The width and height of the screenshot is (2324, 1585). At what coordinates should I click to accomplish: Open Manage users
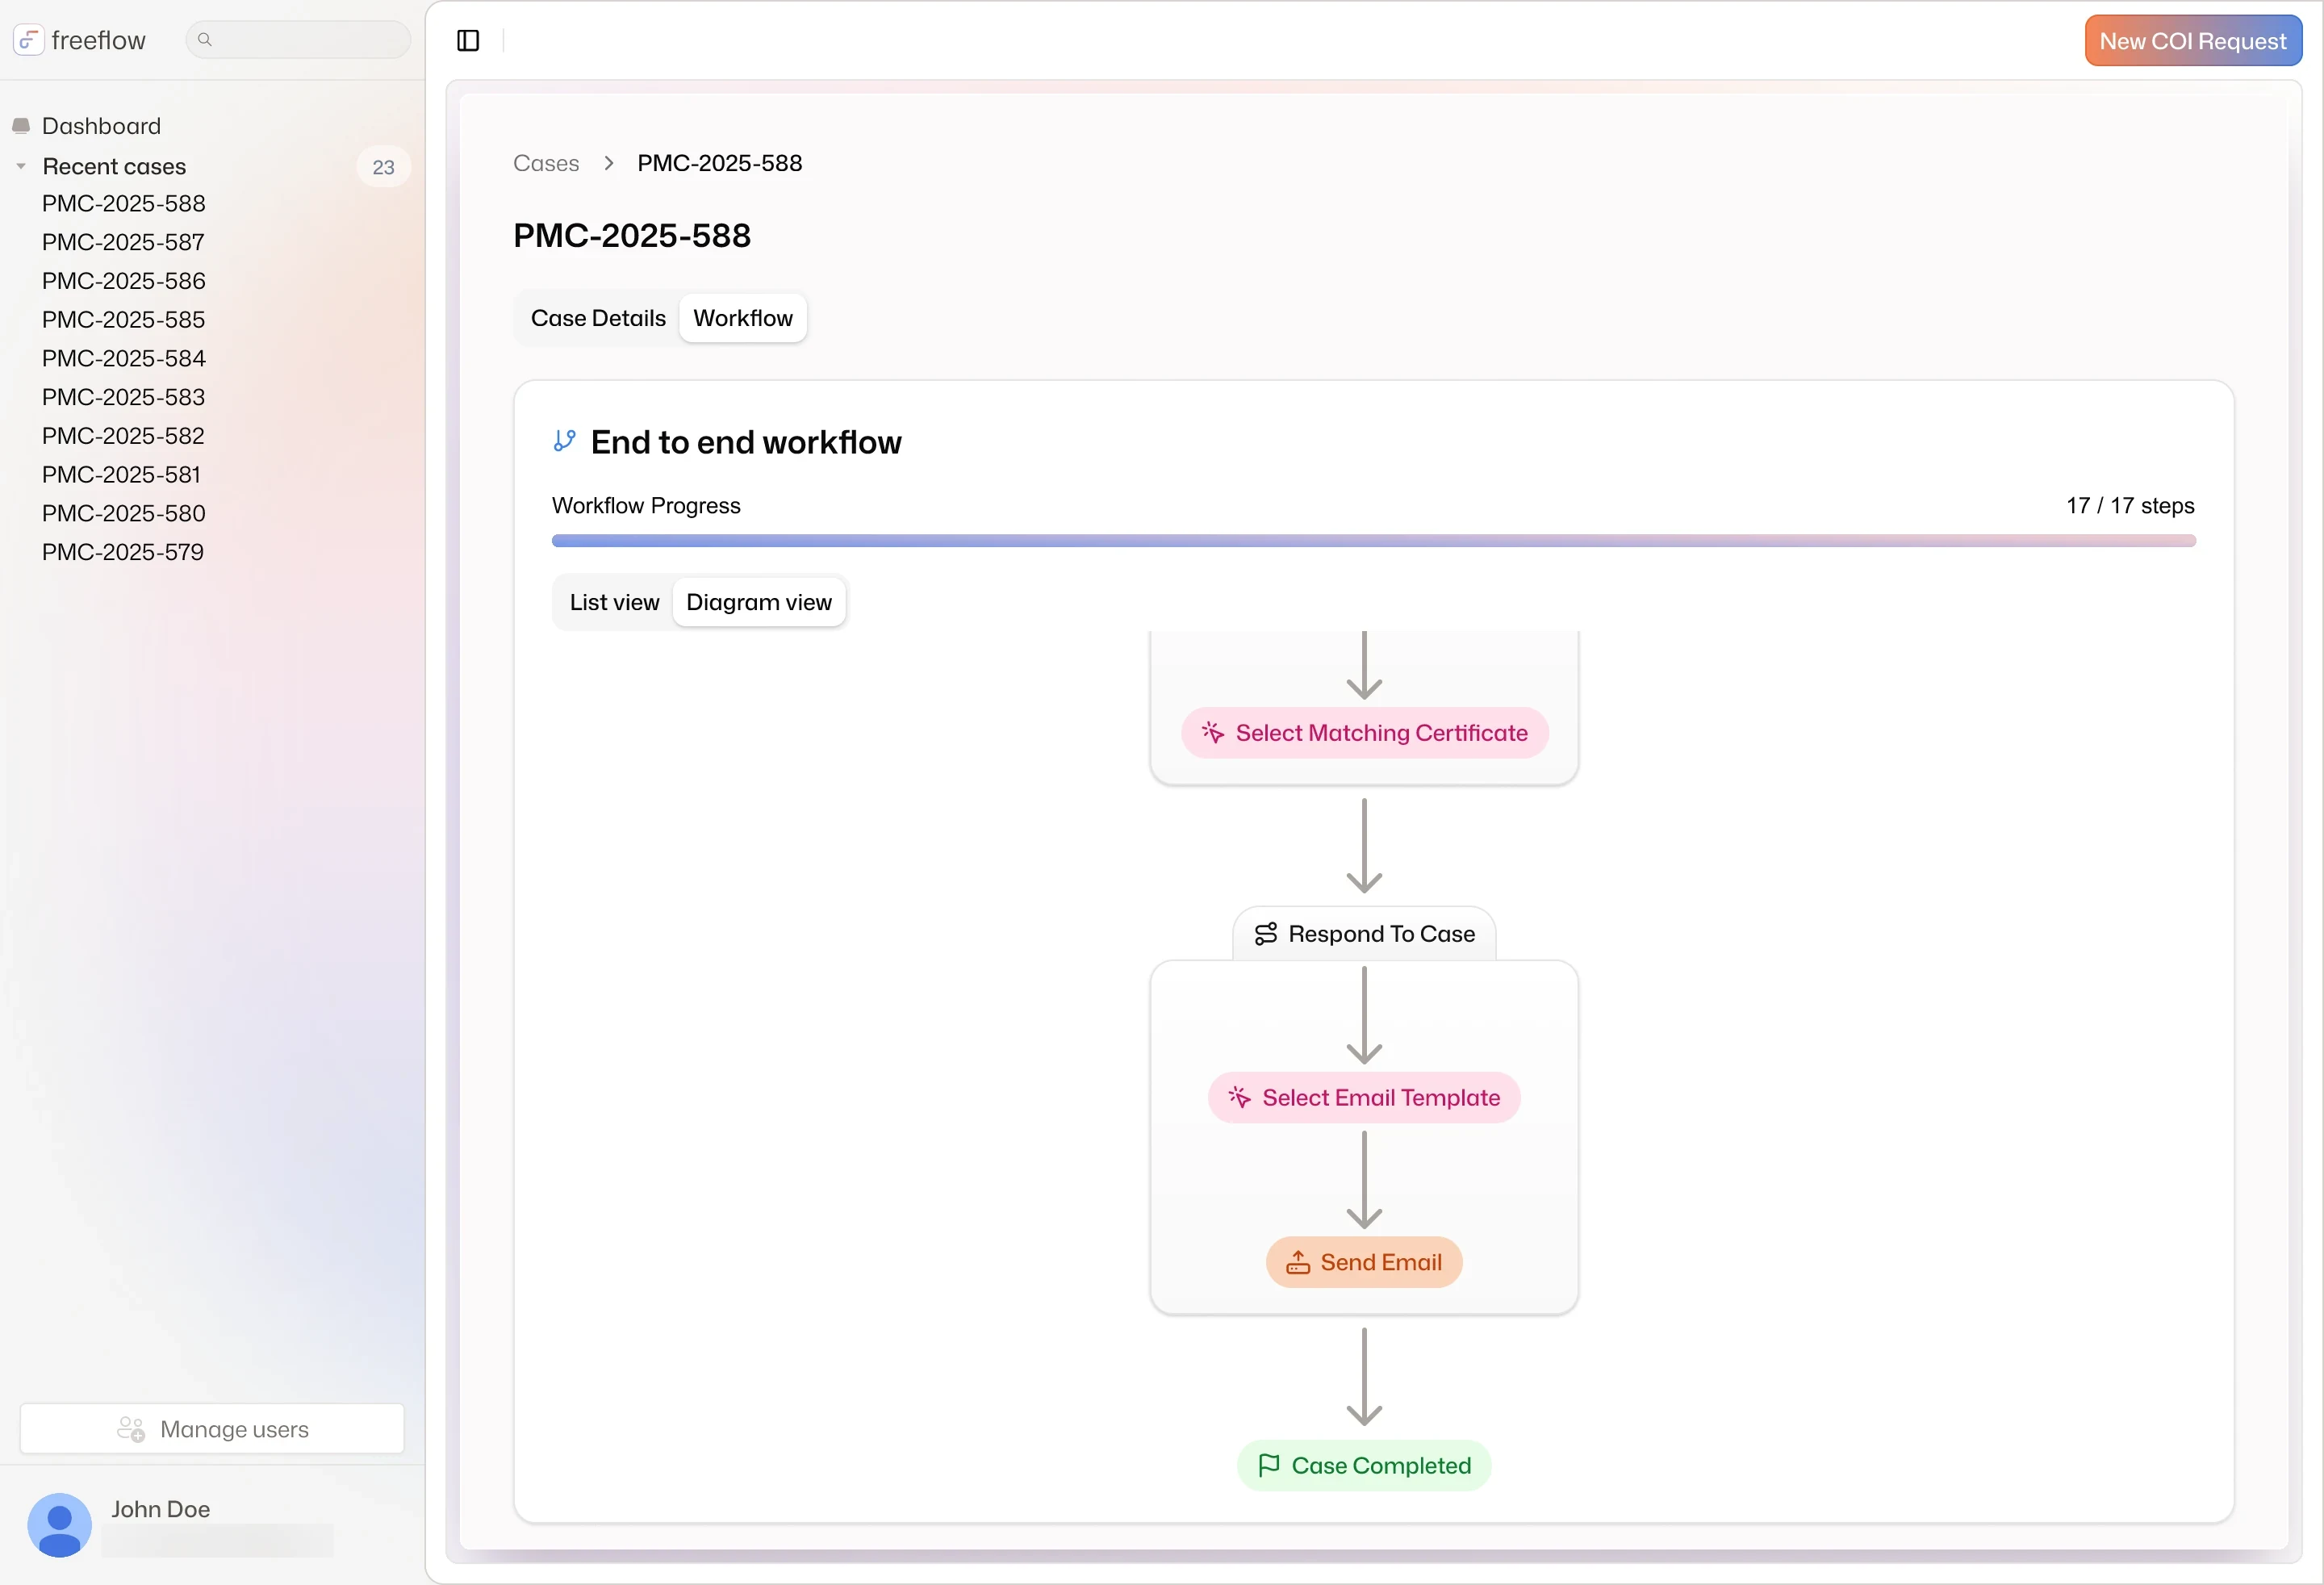coord(212,1430)
